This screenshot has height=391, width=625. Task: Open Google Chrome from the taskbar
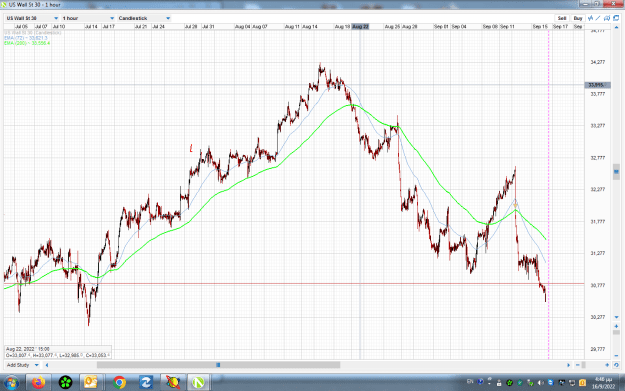pyautogui.click(x=119, y=383)
